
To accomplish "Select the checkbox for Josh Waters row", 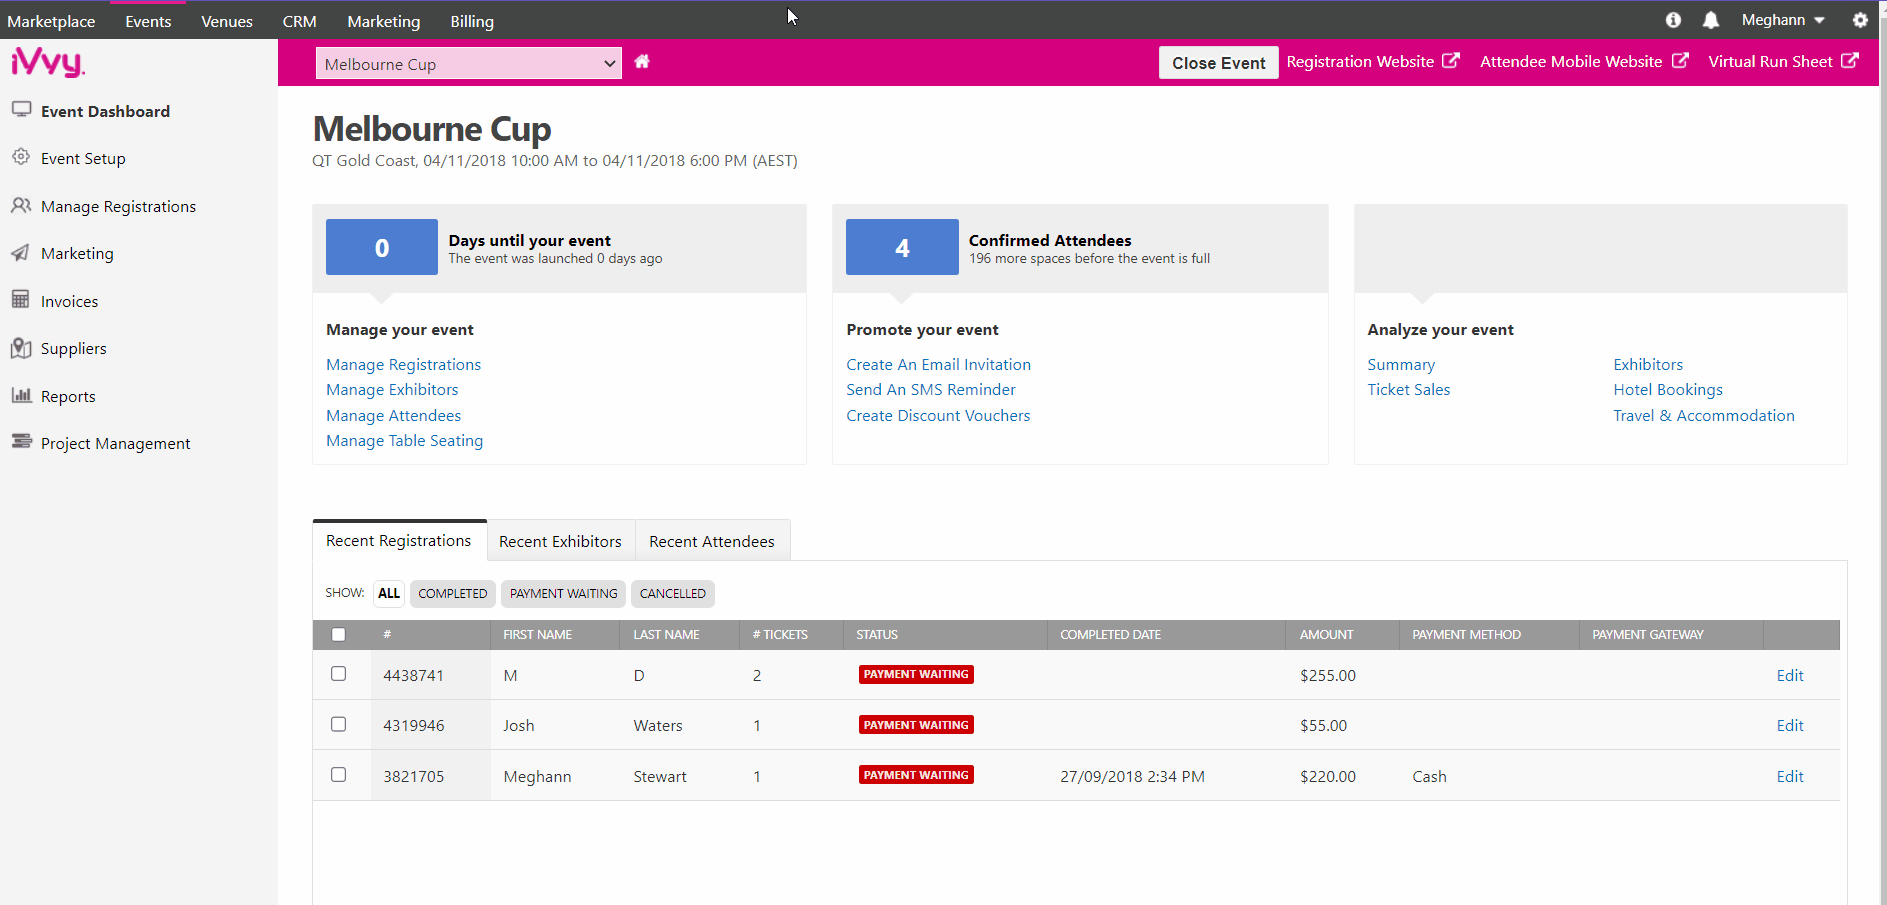I will (x=339, y=724).
